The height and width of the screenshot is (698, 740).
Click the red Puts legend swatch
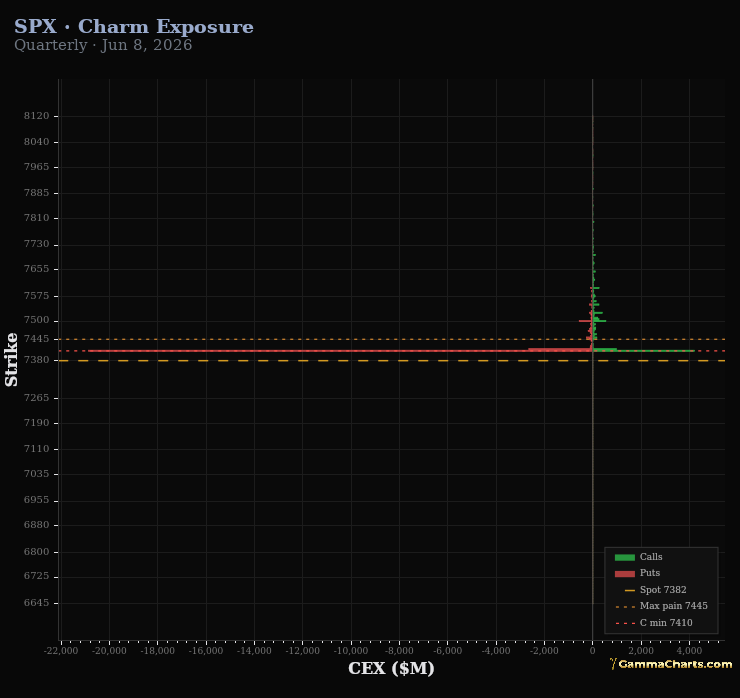[x=624, y=573]
